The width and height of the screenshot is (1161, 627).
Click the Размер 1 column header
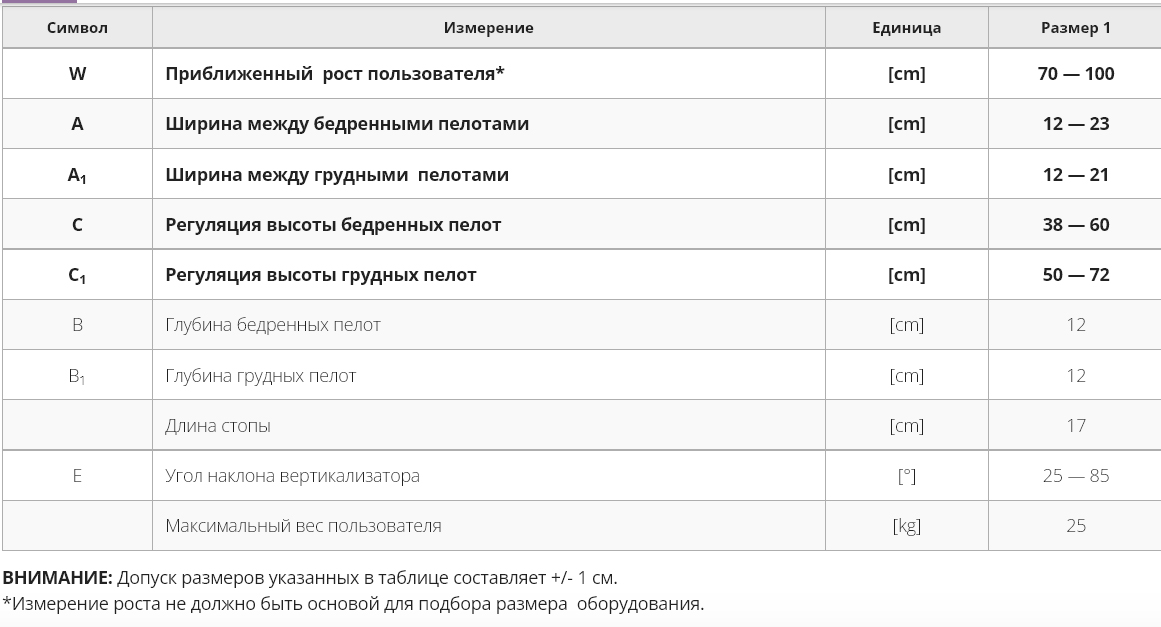tap(1075, 28)
